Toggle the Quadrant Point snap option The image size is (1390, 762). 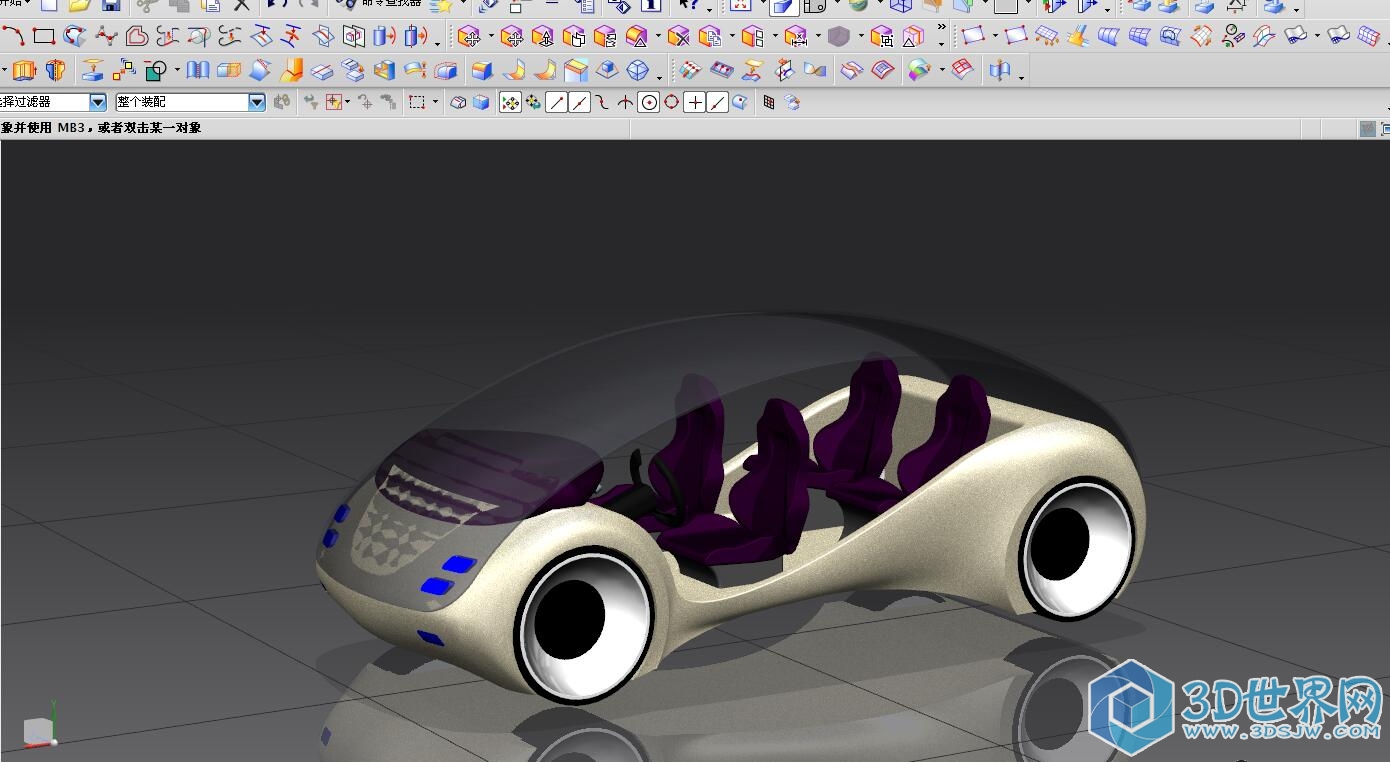pyautogui.click(x=671, y=102)
